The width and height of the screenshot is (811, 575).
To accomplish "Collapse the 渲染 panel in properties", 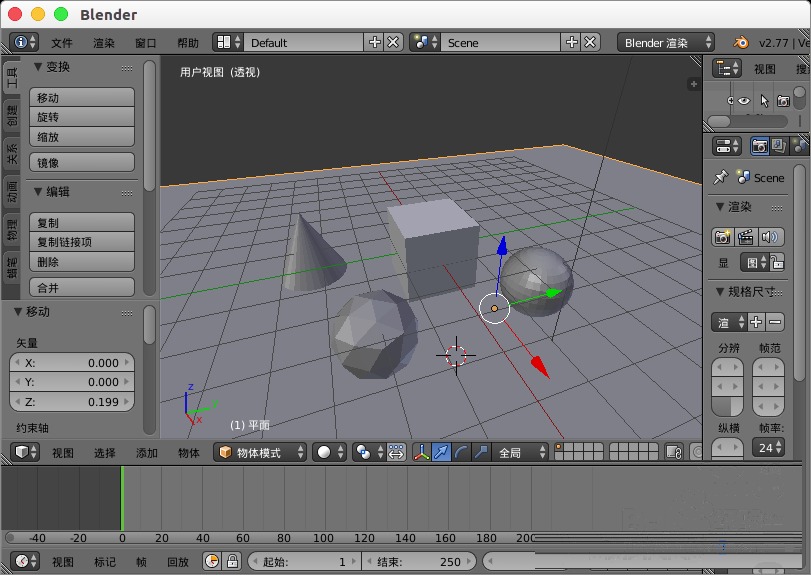I will 719,207.
